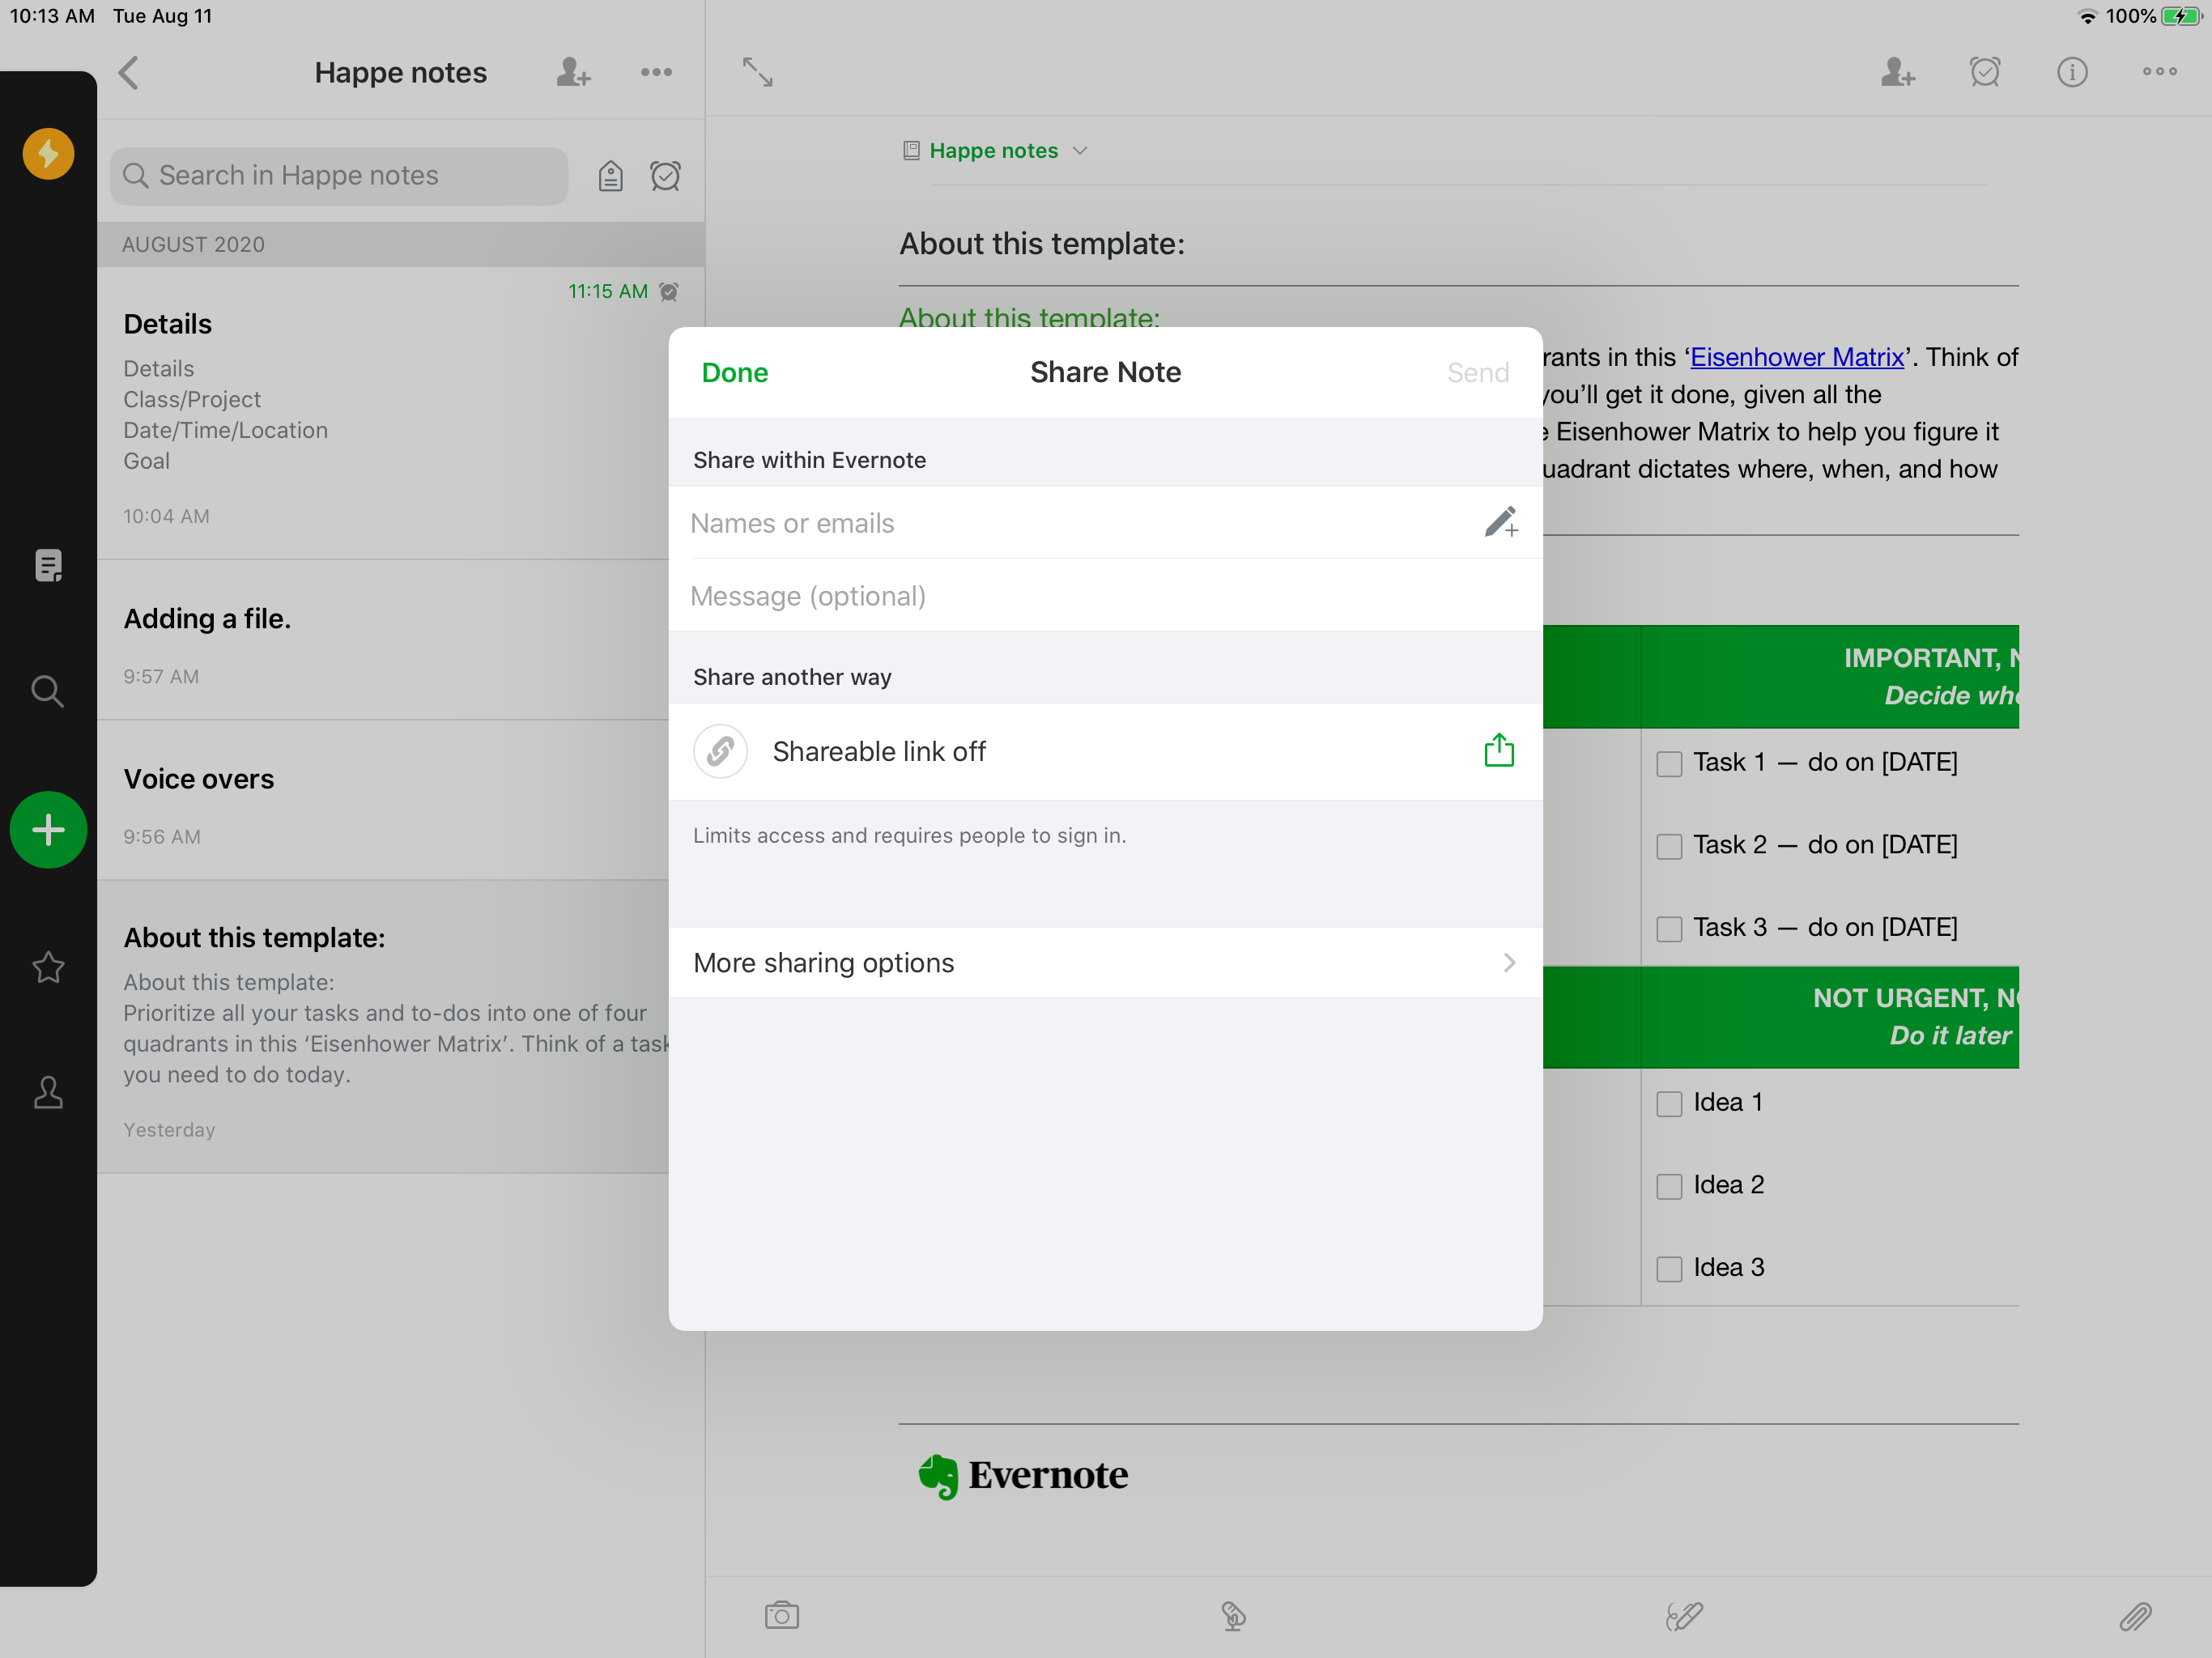The width and height of the screenshot is (2212, 1658).
Task: Open the note info icon
Action: 2072,72
